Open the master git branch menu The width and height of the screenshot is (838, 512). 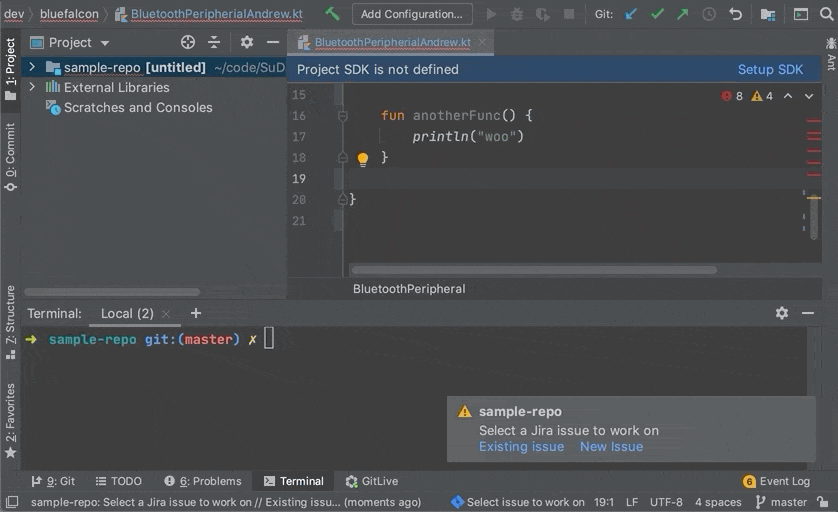pyautogui.click(x=781, y=502)
